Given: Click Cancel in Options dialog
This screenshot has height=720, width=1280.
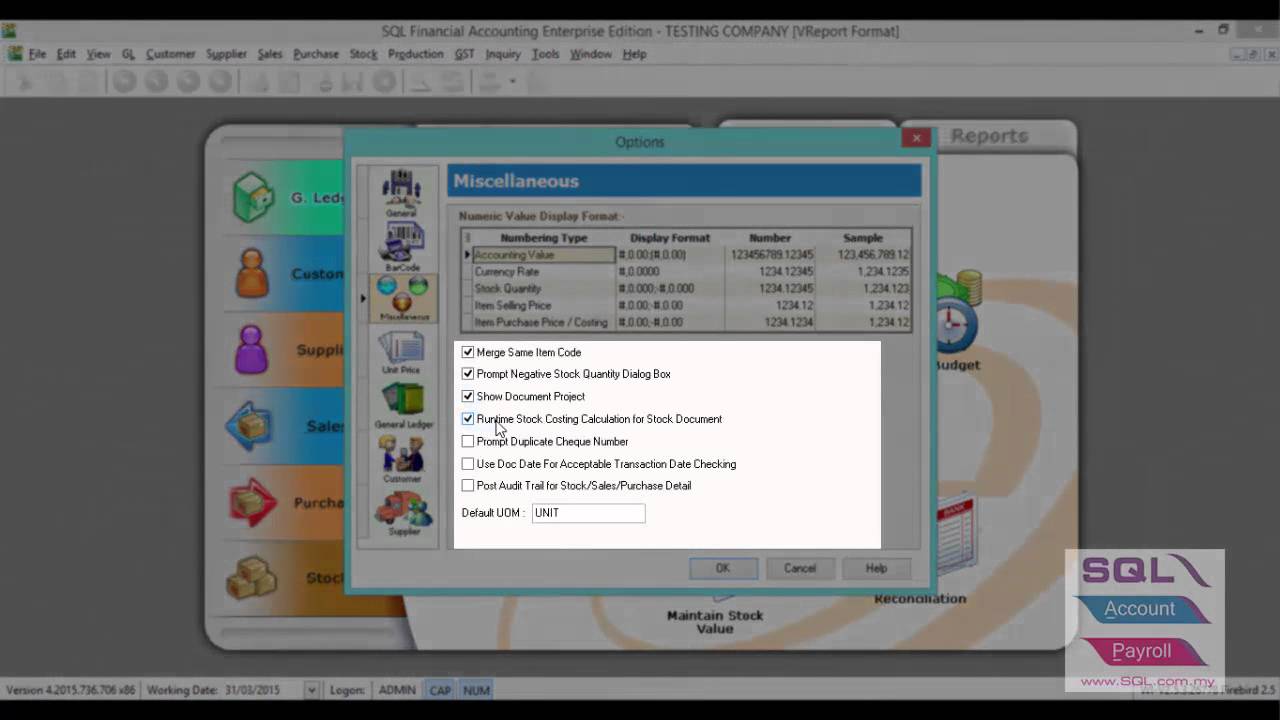Looking at the screenshot, I should pos(800,568).
